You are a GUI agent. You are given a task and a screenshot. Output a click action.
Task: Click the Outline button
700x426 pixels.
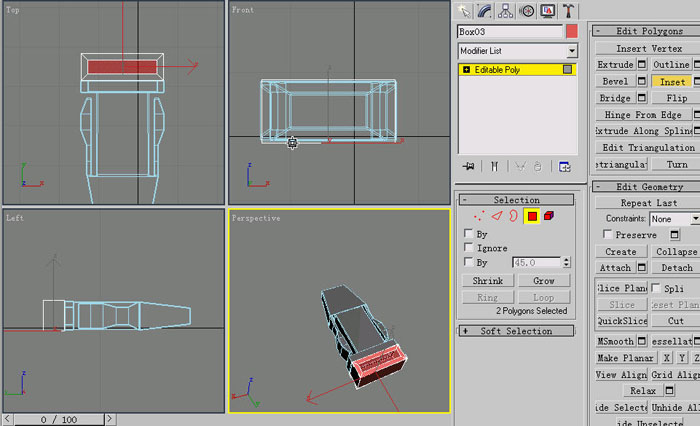tap(671, 65)
